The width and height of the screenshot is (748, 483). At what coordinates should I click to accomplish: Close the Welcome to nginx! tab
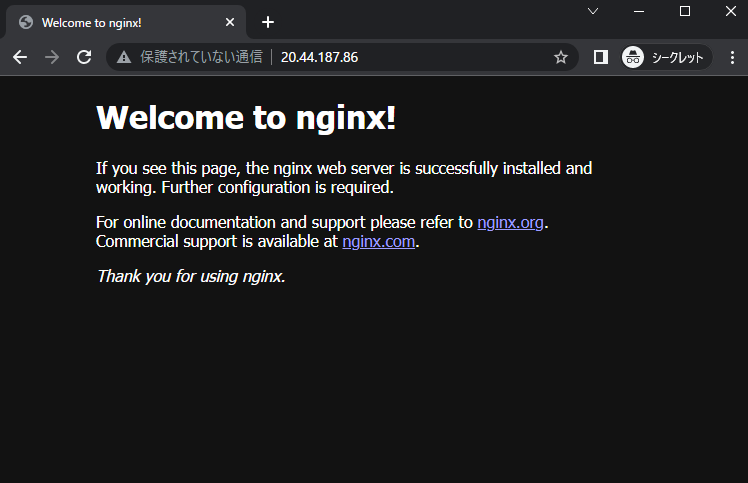point(230,22)
